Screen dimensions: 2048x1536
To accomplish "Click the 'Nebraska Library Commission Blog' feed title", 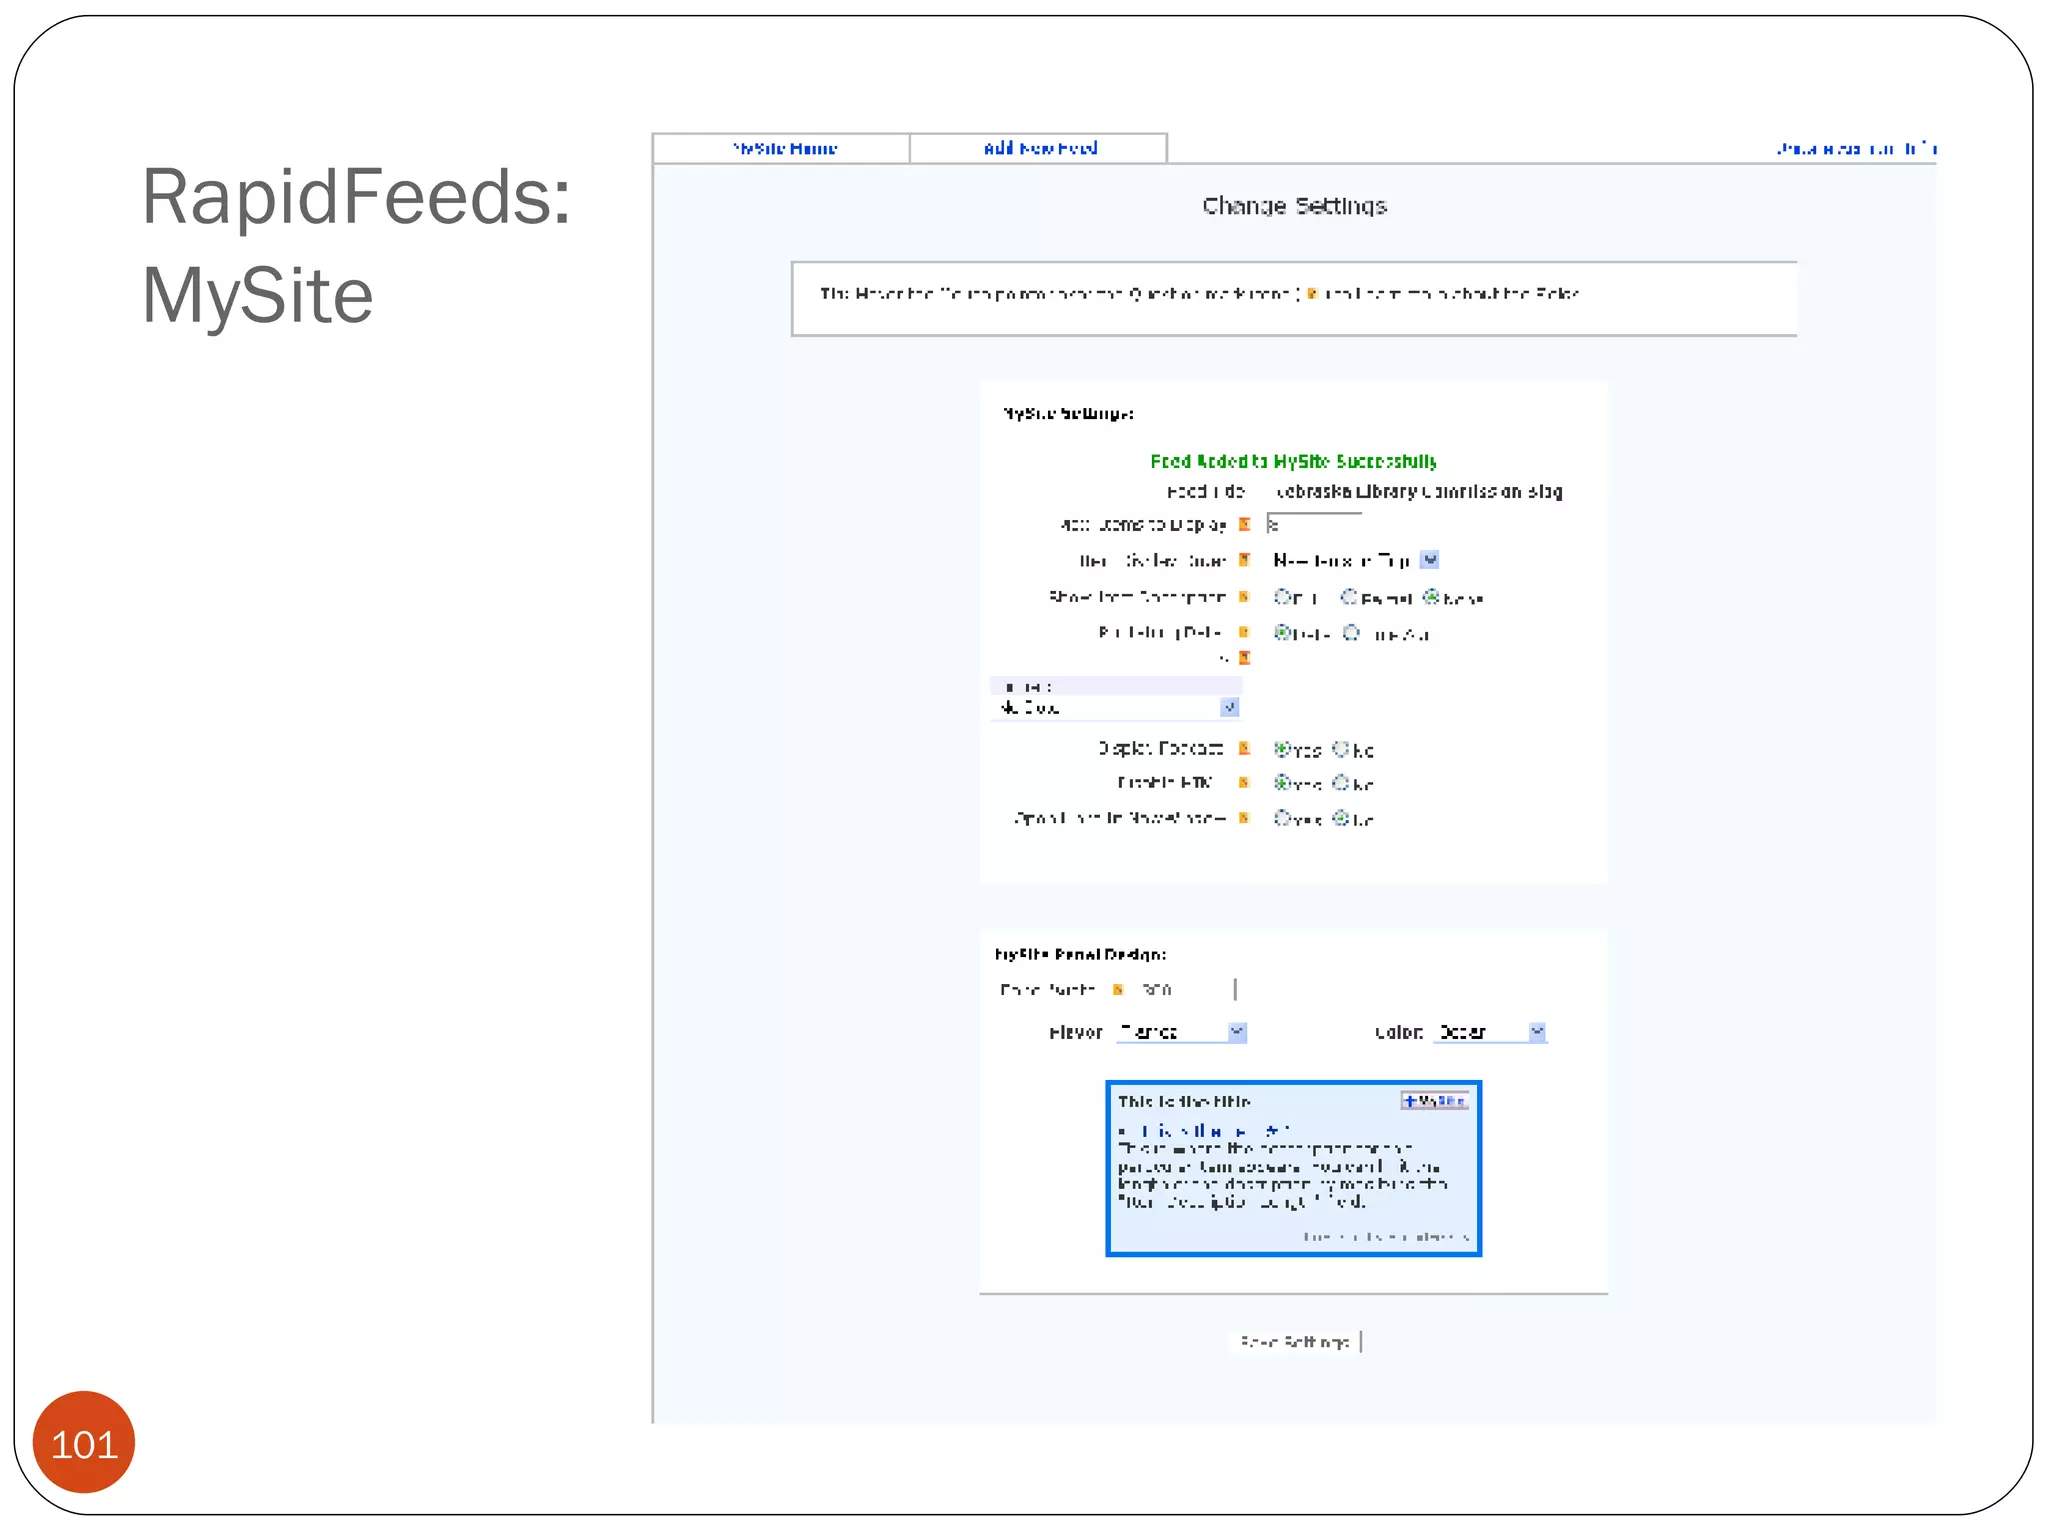I will 1419,492.
